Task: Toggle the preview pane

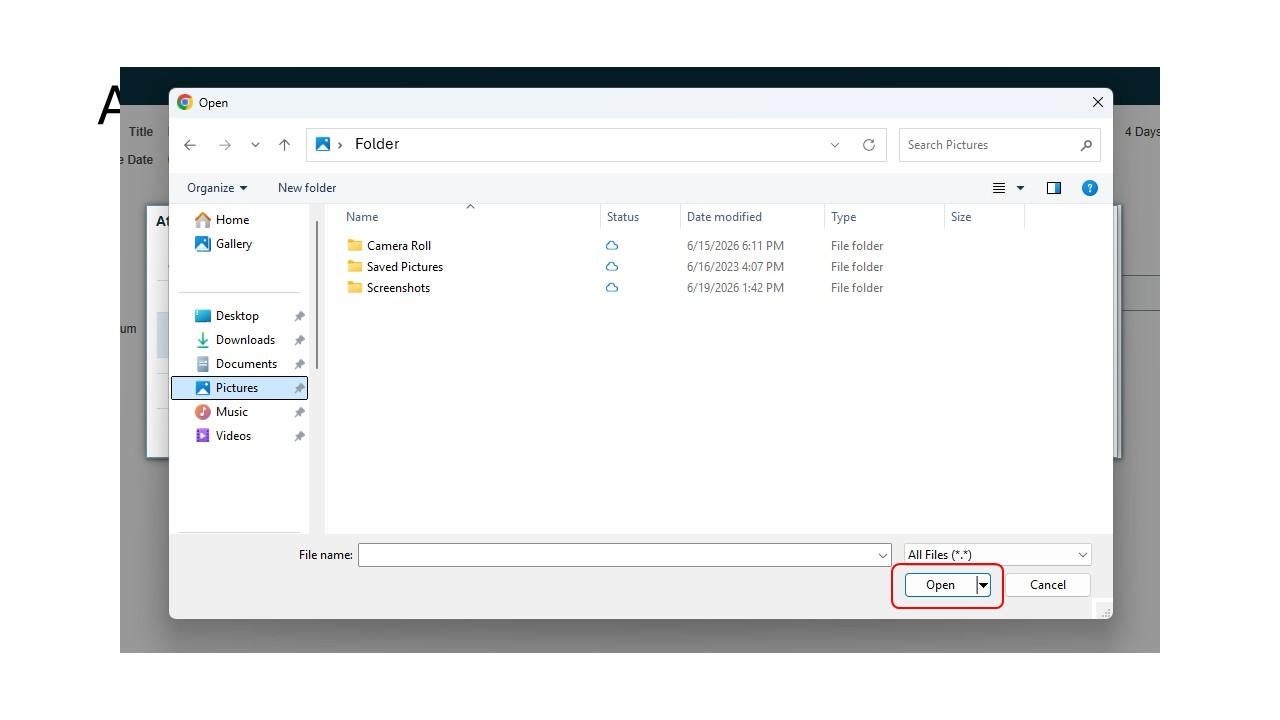Action: tap(1053, 188)
